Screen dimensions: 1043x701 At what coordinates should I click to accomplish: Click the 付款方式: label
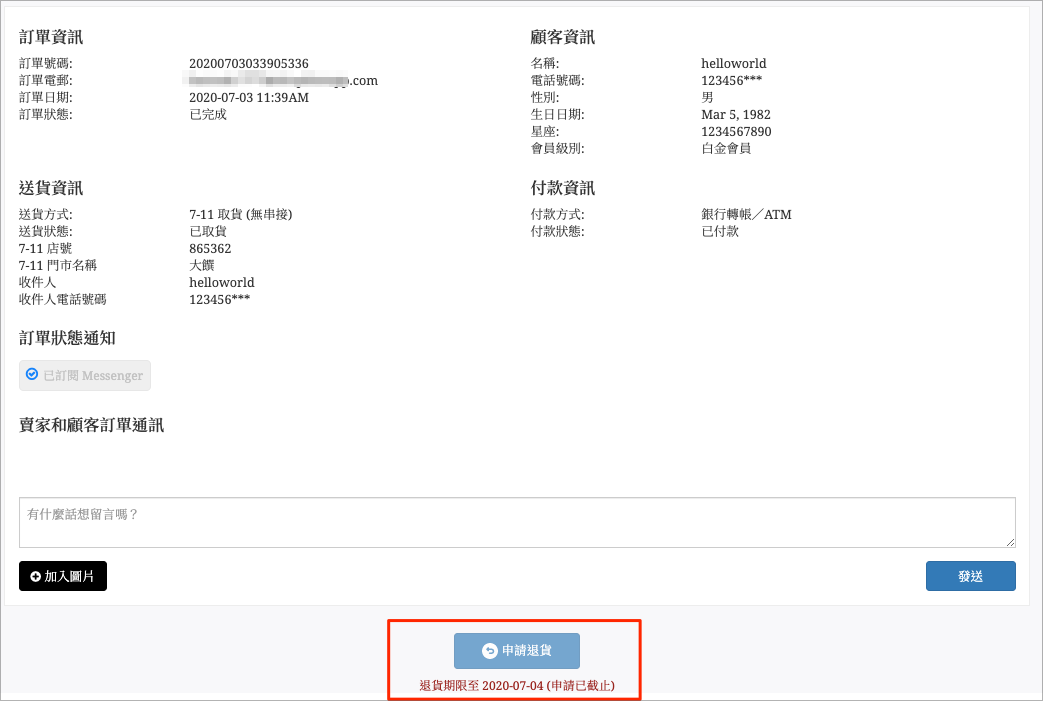557,214
